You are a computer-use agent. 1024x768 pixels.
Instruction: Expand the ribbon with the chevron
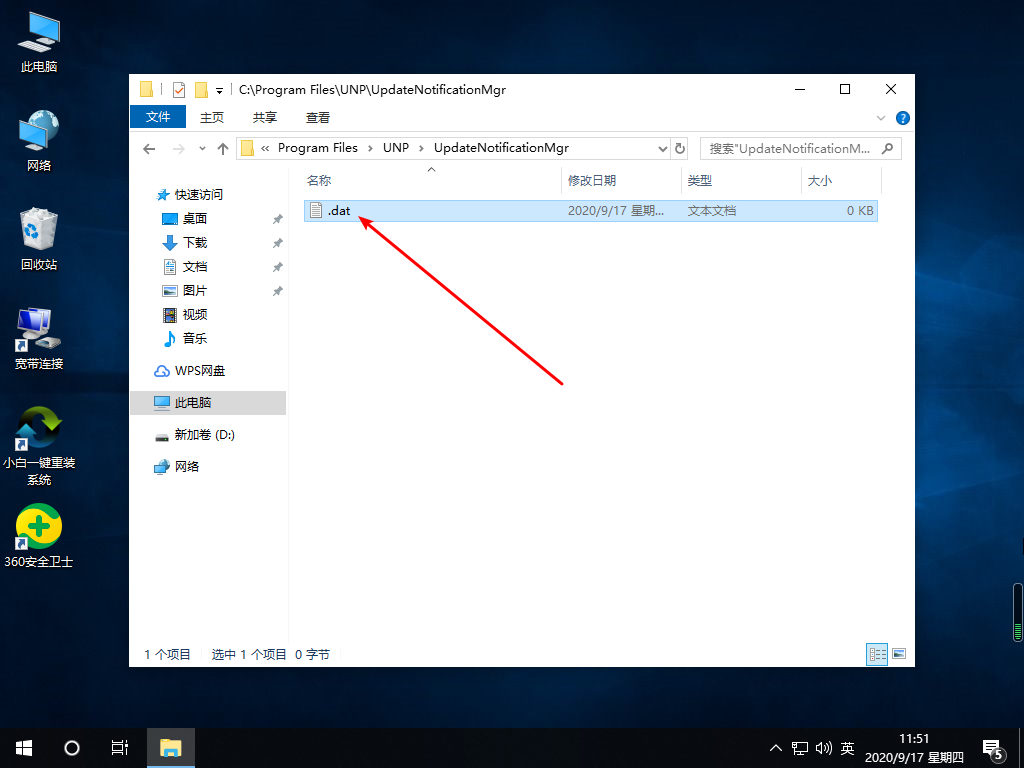point(880,118)
